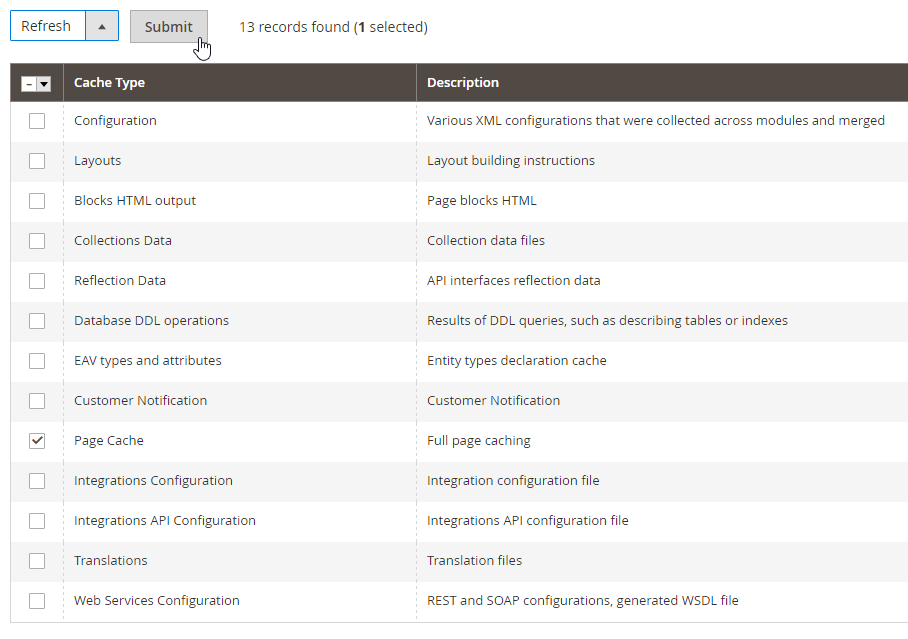
Task: Select Integrations API Configuration checkbox
Action: tap(37, 520)
